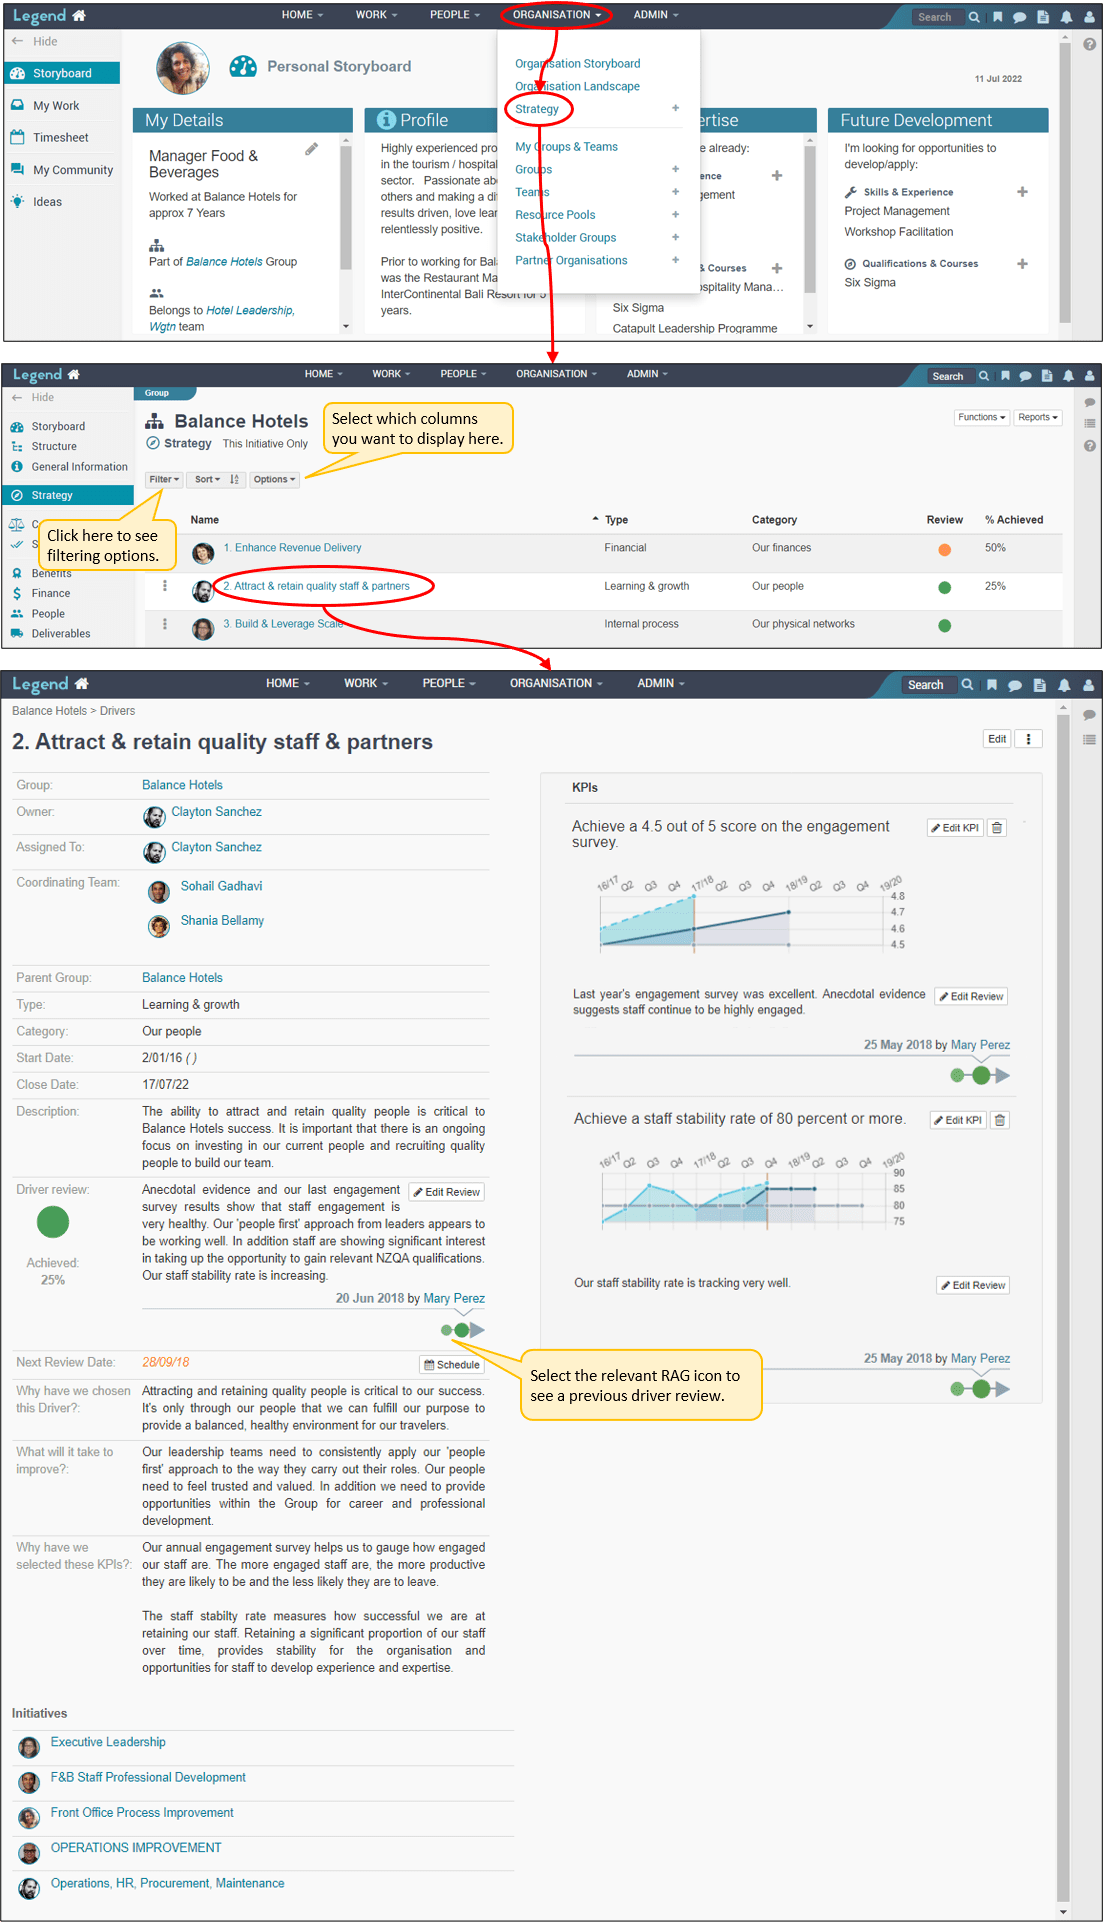Open Finance in the Balance Hotels sidebar
The width and height of the screenshot is (1103, 1922).
coord(51,594)
